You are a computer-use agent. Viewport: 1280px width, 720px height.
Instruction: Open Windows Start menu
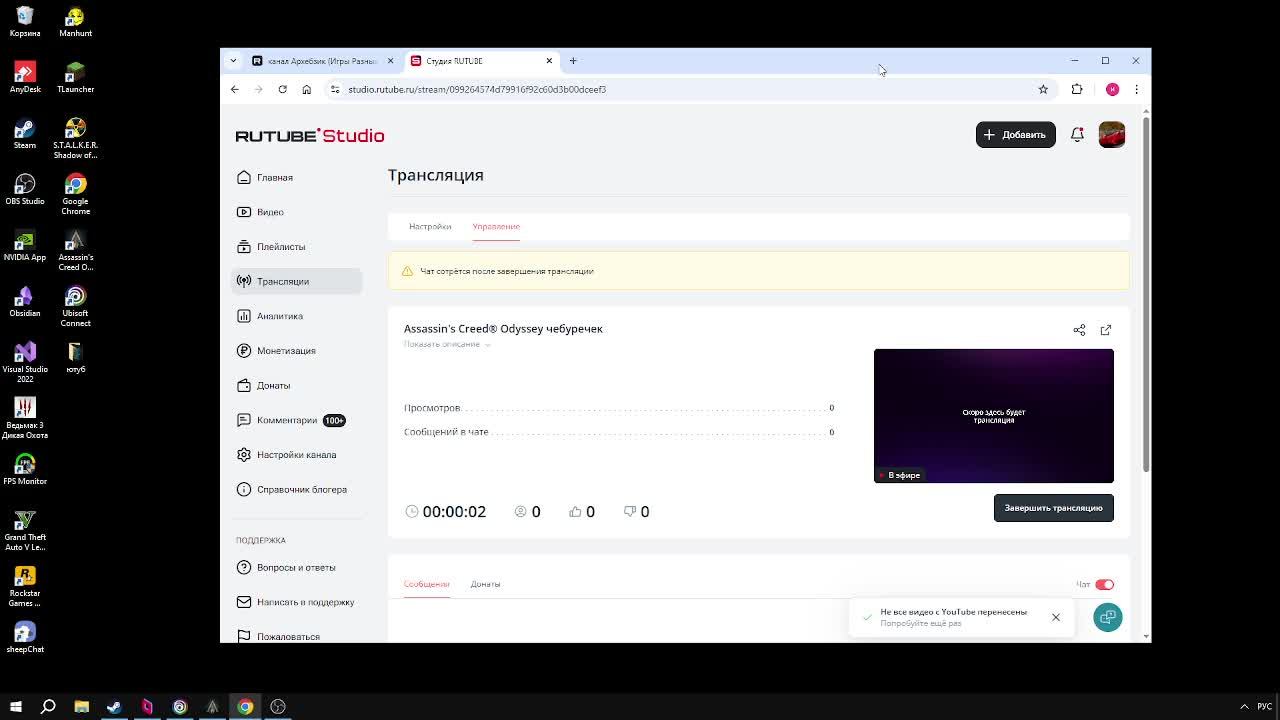(15, 707)
